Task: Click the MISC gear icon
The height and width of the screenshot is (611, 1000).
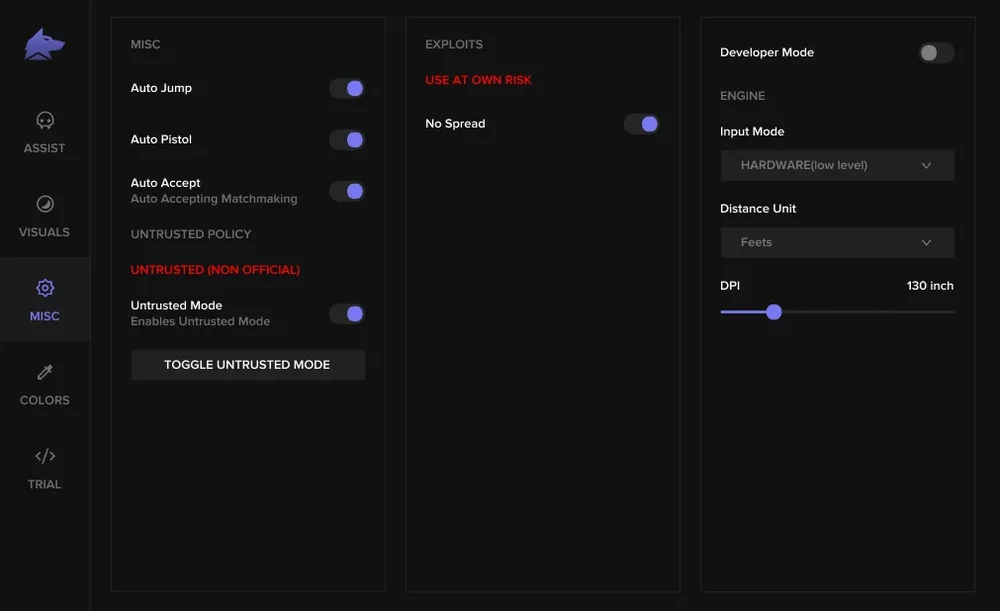Action: [44, 287]
